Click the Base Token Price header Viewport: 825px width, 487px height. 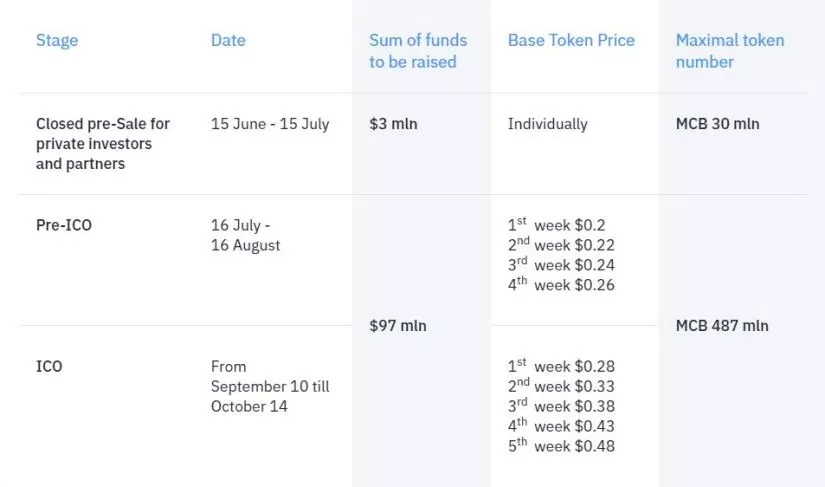[x=571, y=41]
